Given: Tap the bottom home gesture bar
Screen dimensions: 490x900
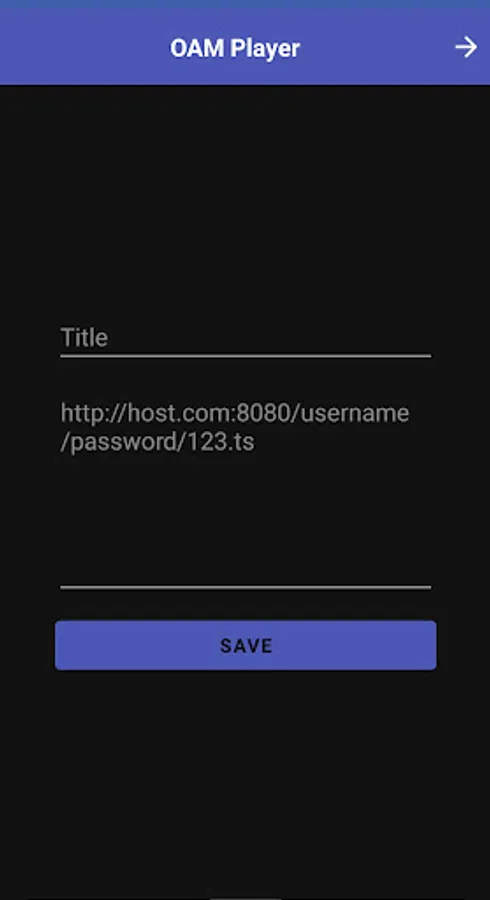Looking at the screenshot, I should coord(246,898).
